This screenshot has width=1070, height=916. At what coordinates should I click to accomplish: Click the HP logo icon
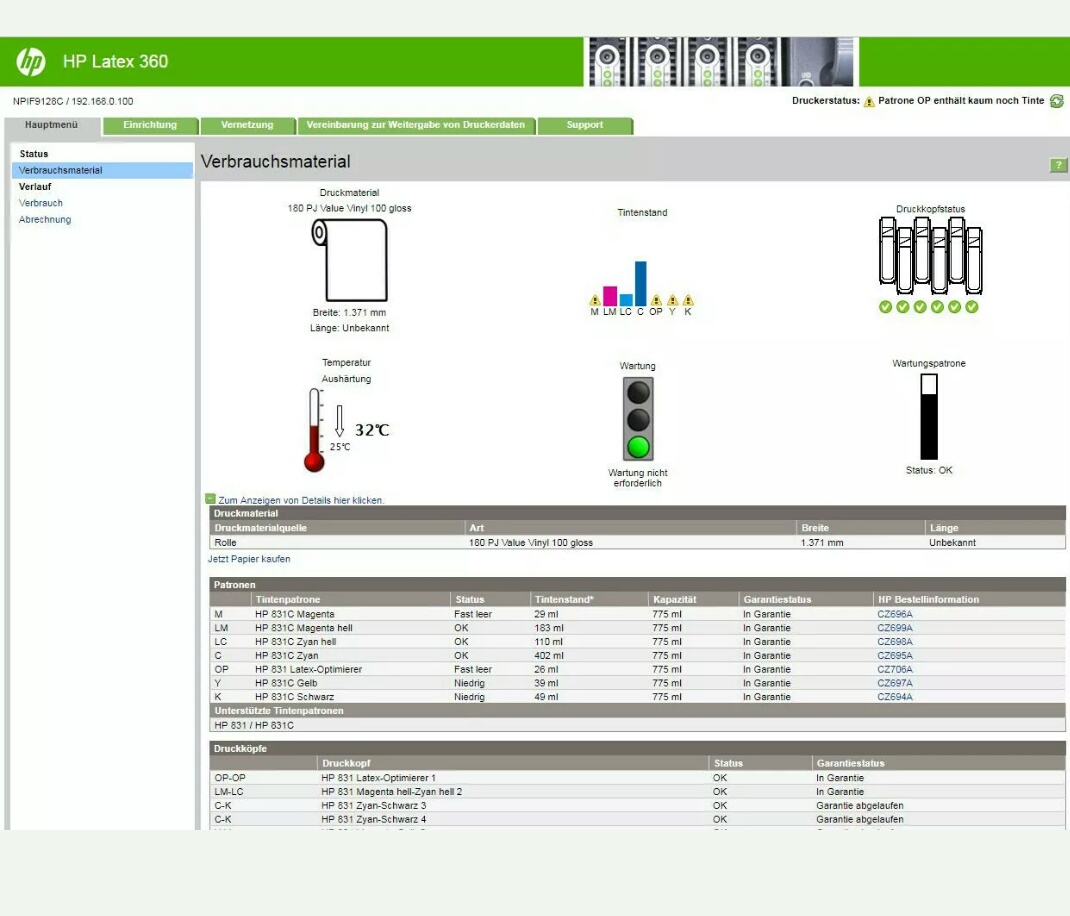31,61
